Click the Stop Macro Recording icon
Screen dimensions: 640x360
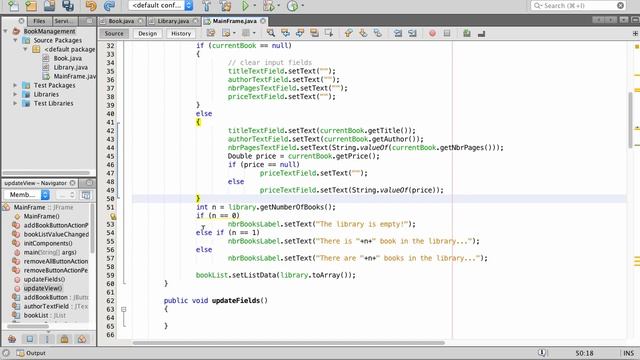[x=447, y=33]
